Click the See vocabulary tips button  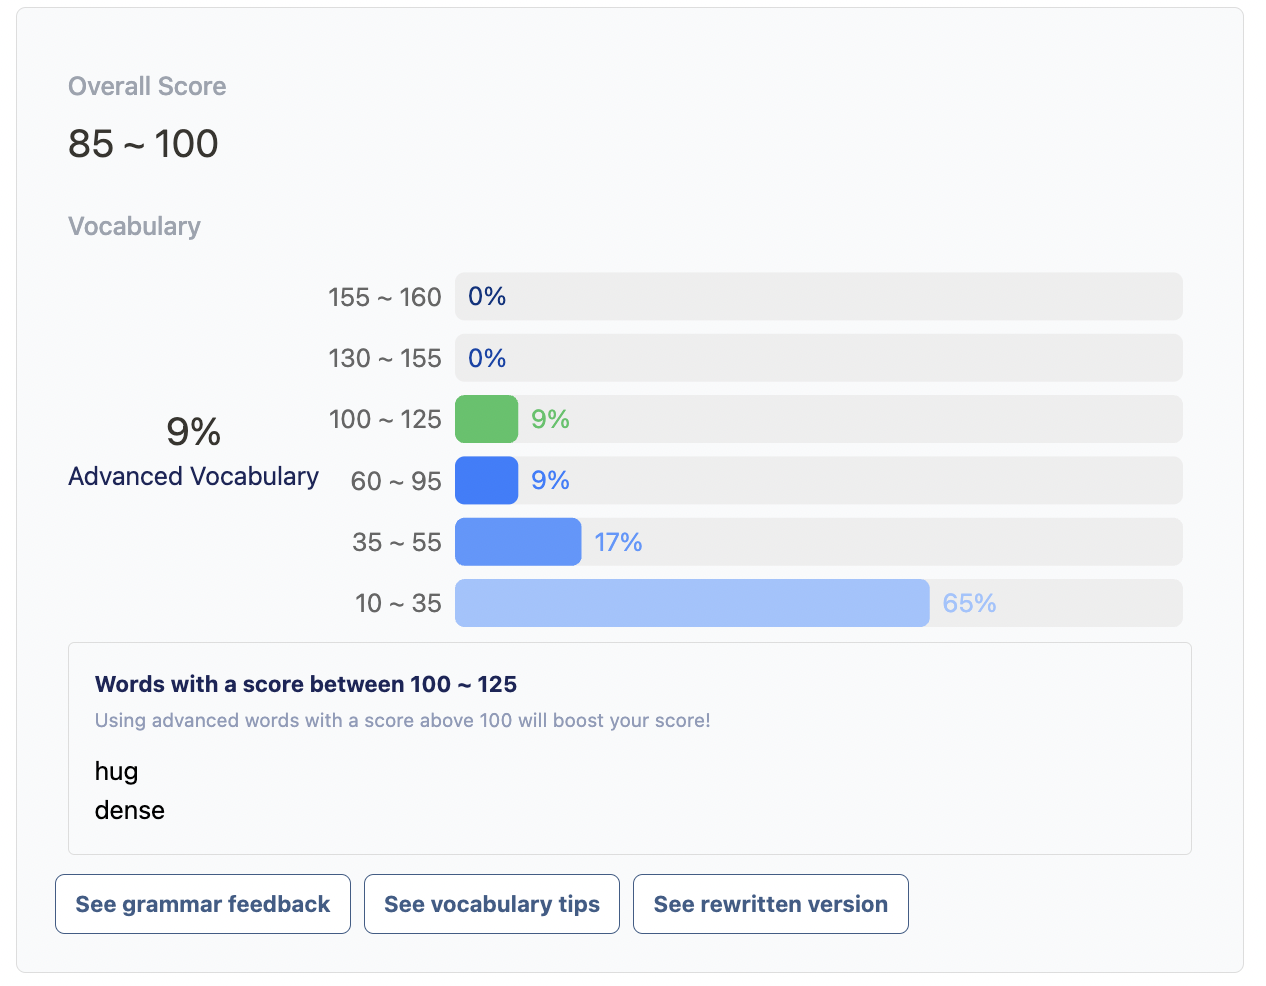(491, 903)
